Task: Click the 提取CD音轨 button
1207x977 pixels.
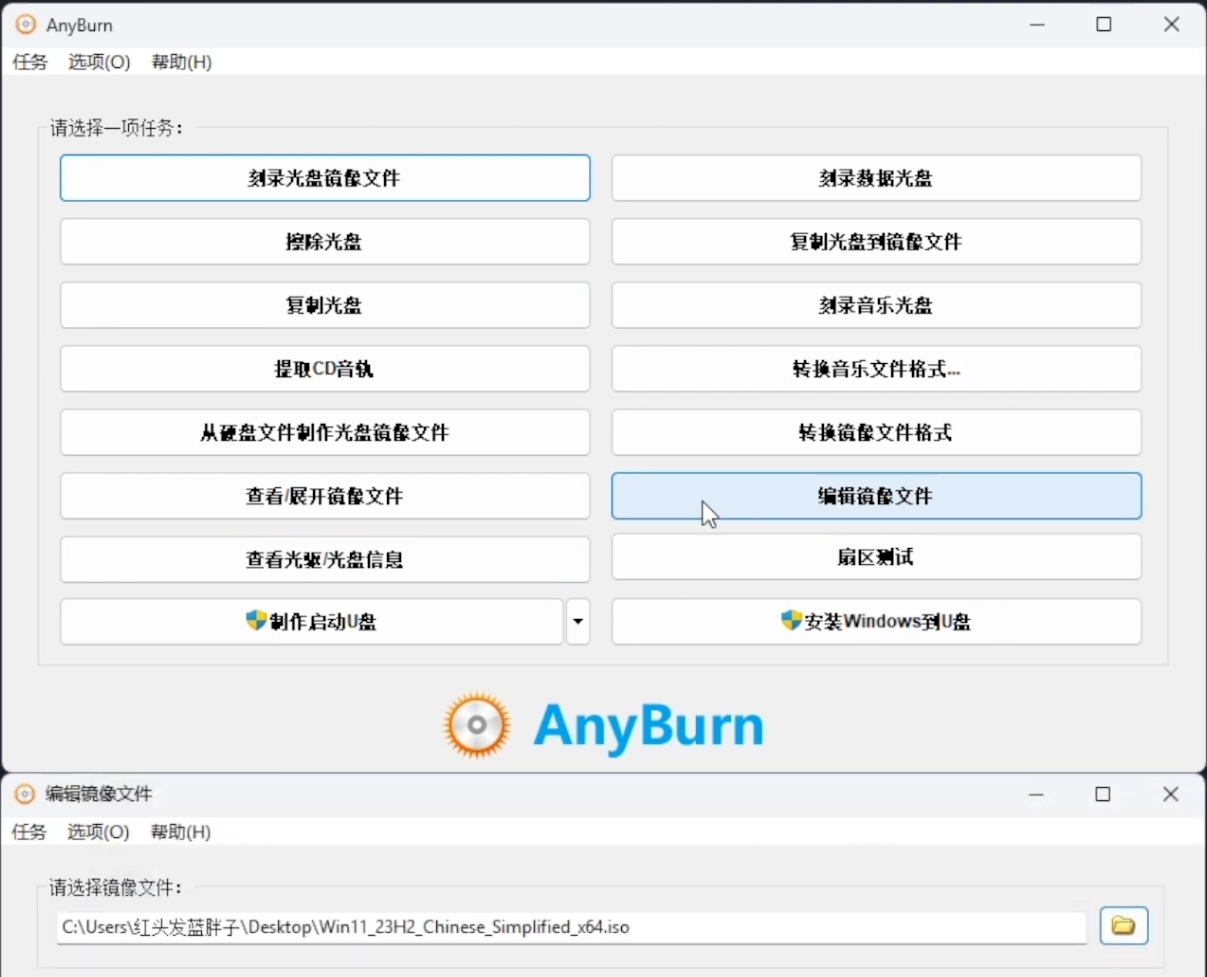Action: (x=325, y=369)
